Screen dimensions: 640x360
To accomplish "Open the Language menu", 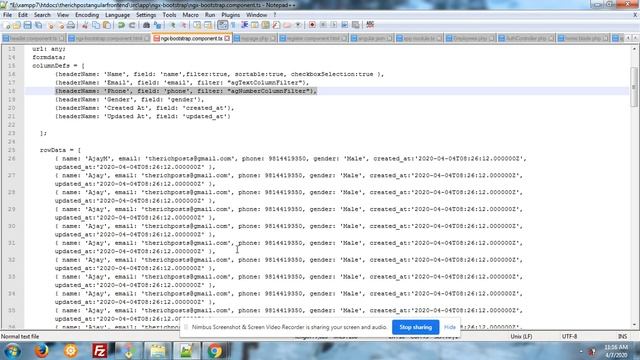I will (x=117, y=15).
